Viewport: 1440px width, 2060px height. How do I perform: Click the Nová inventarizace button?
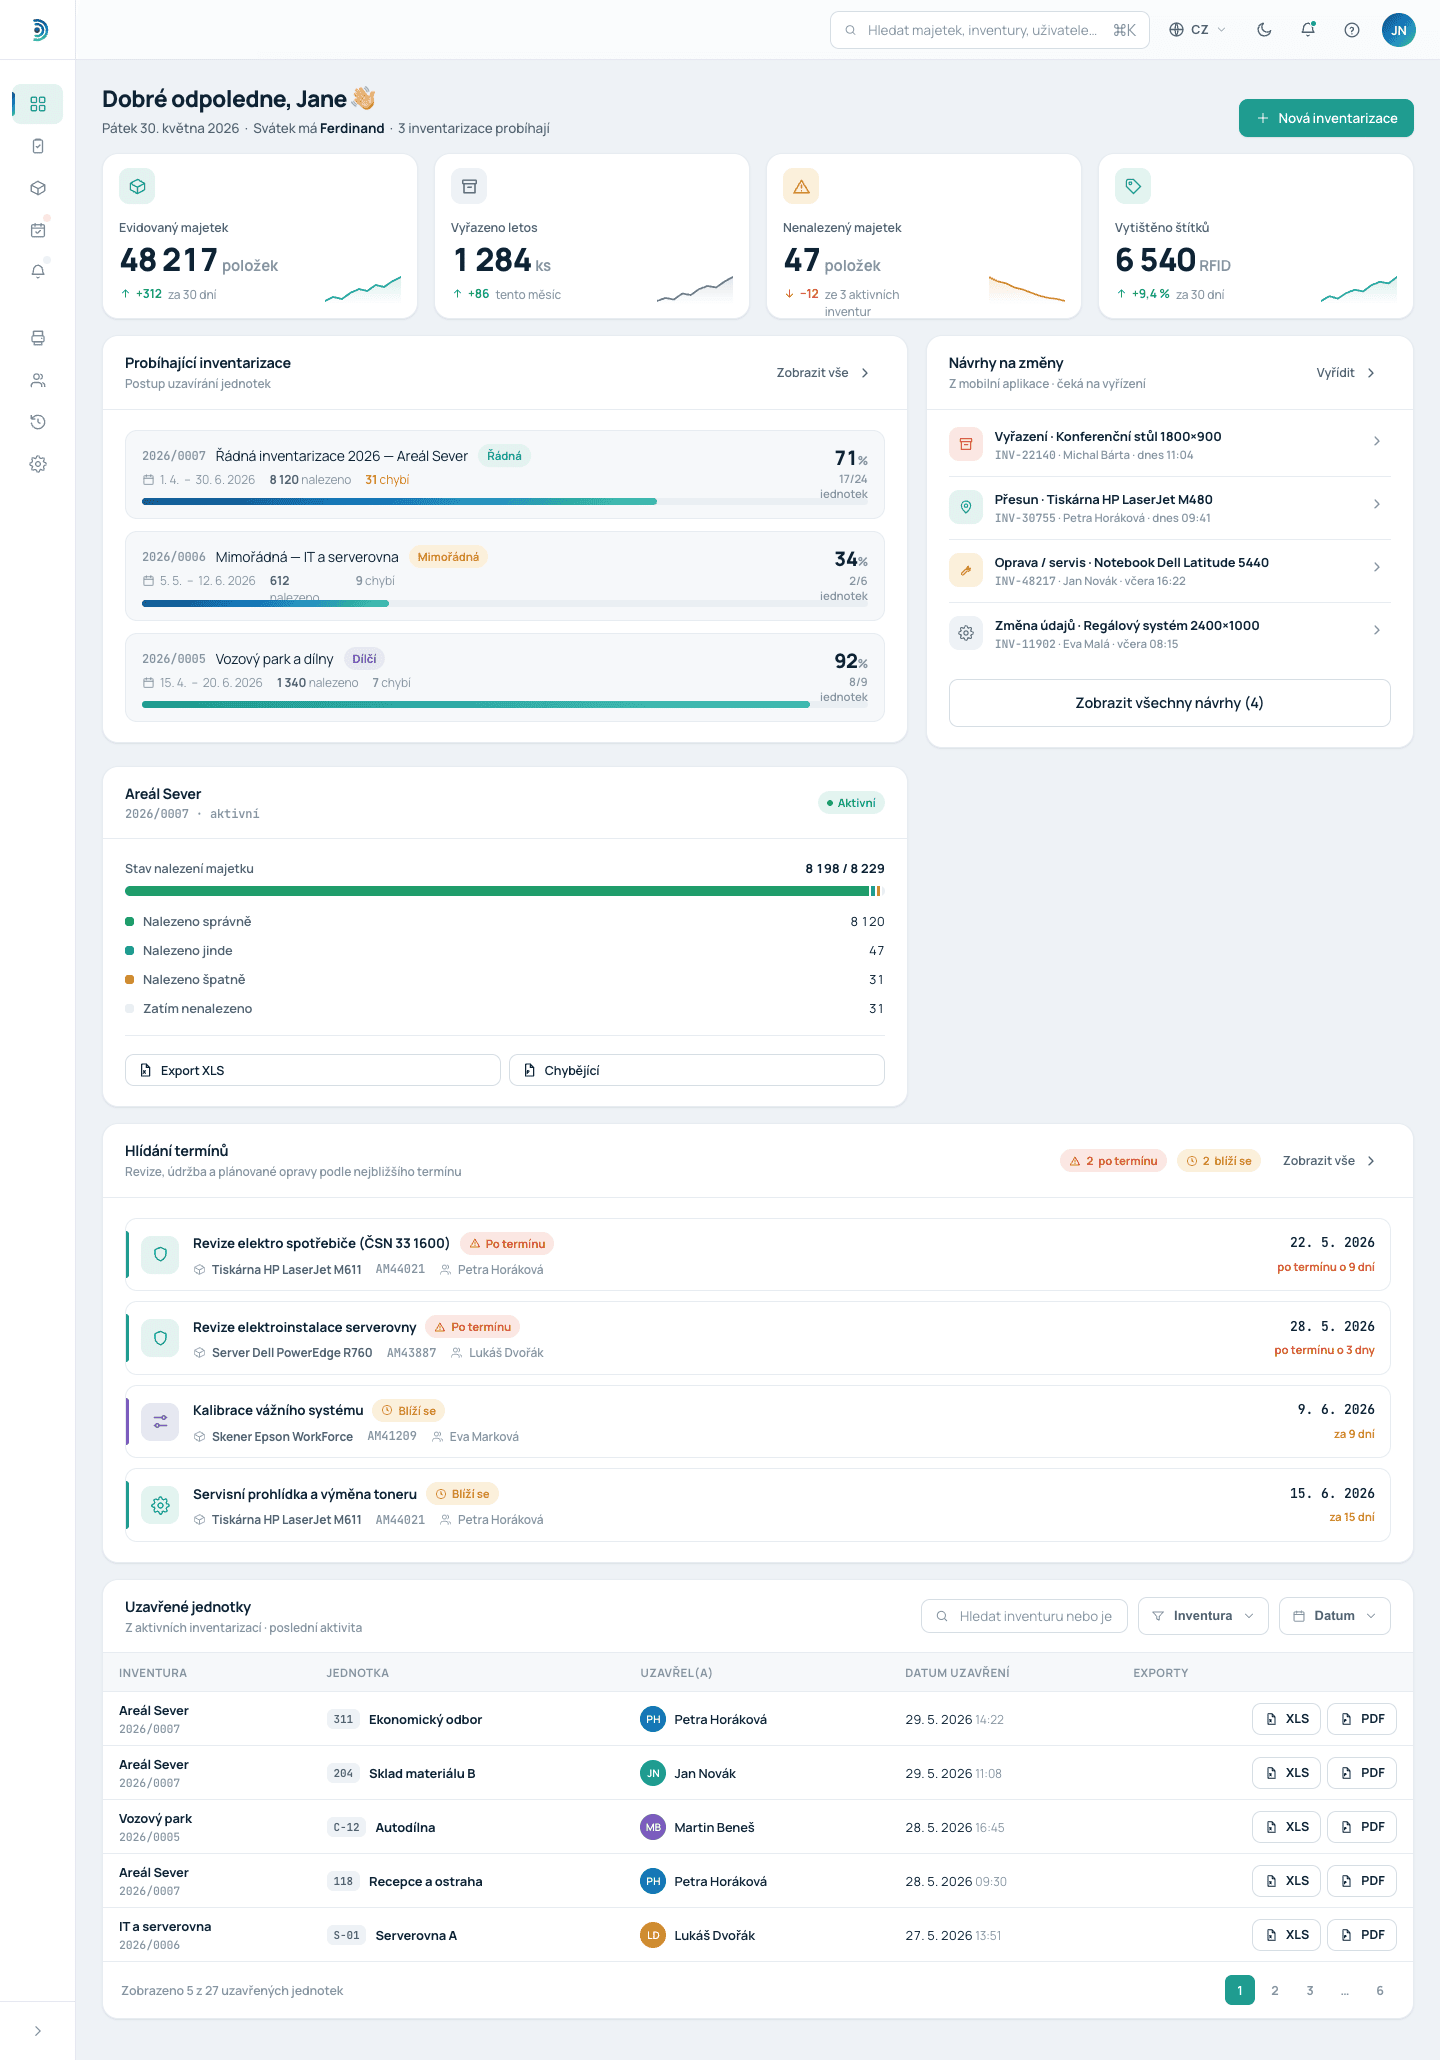tap(1326, 118)
